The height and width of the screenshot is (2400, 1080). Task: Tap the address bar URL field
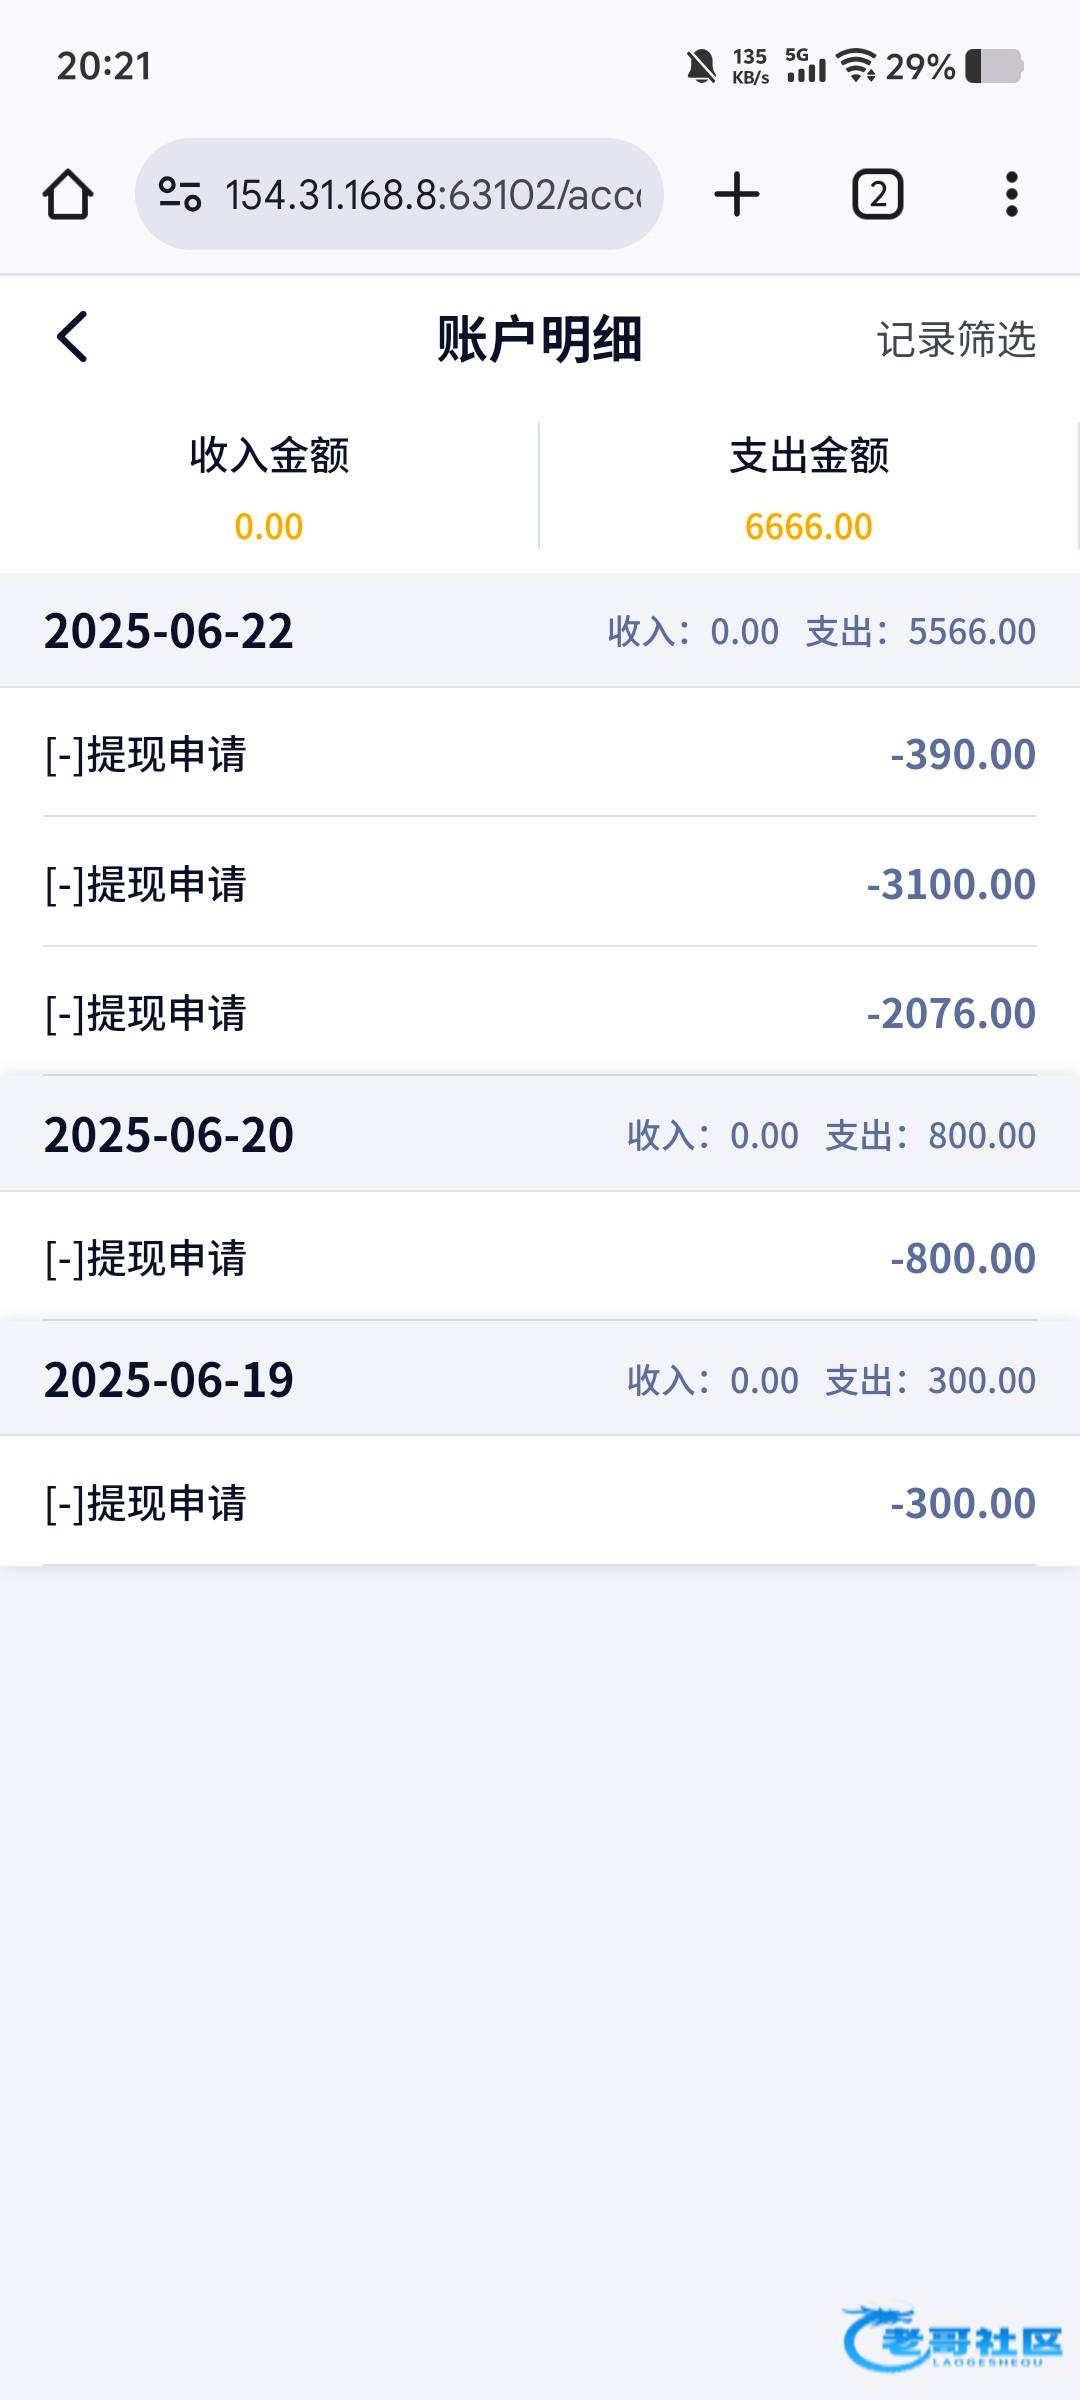(x=432, y=194)
